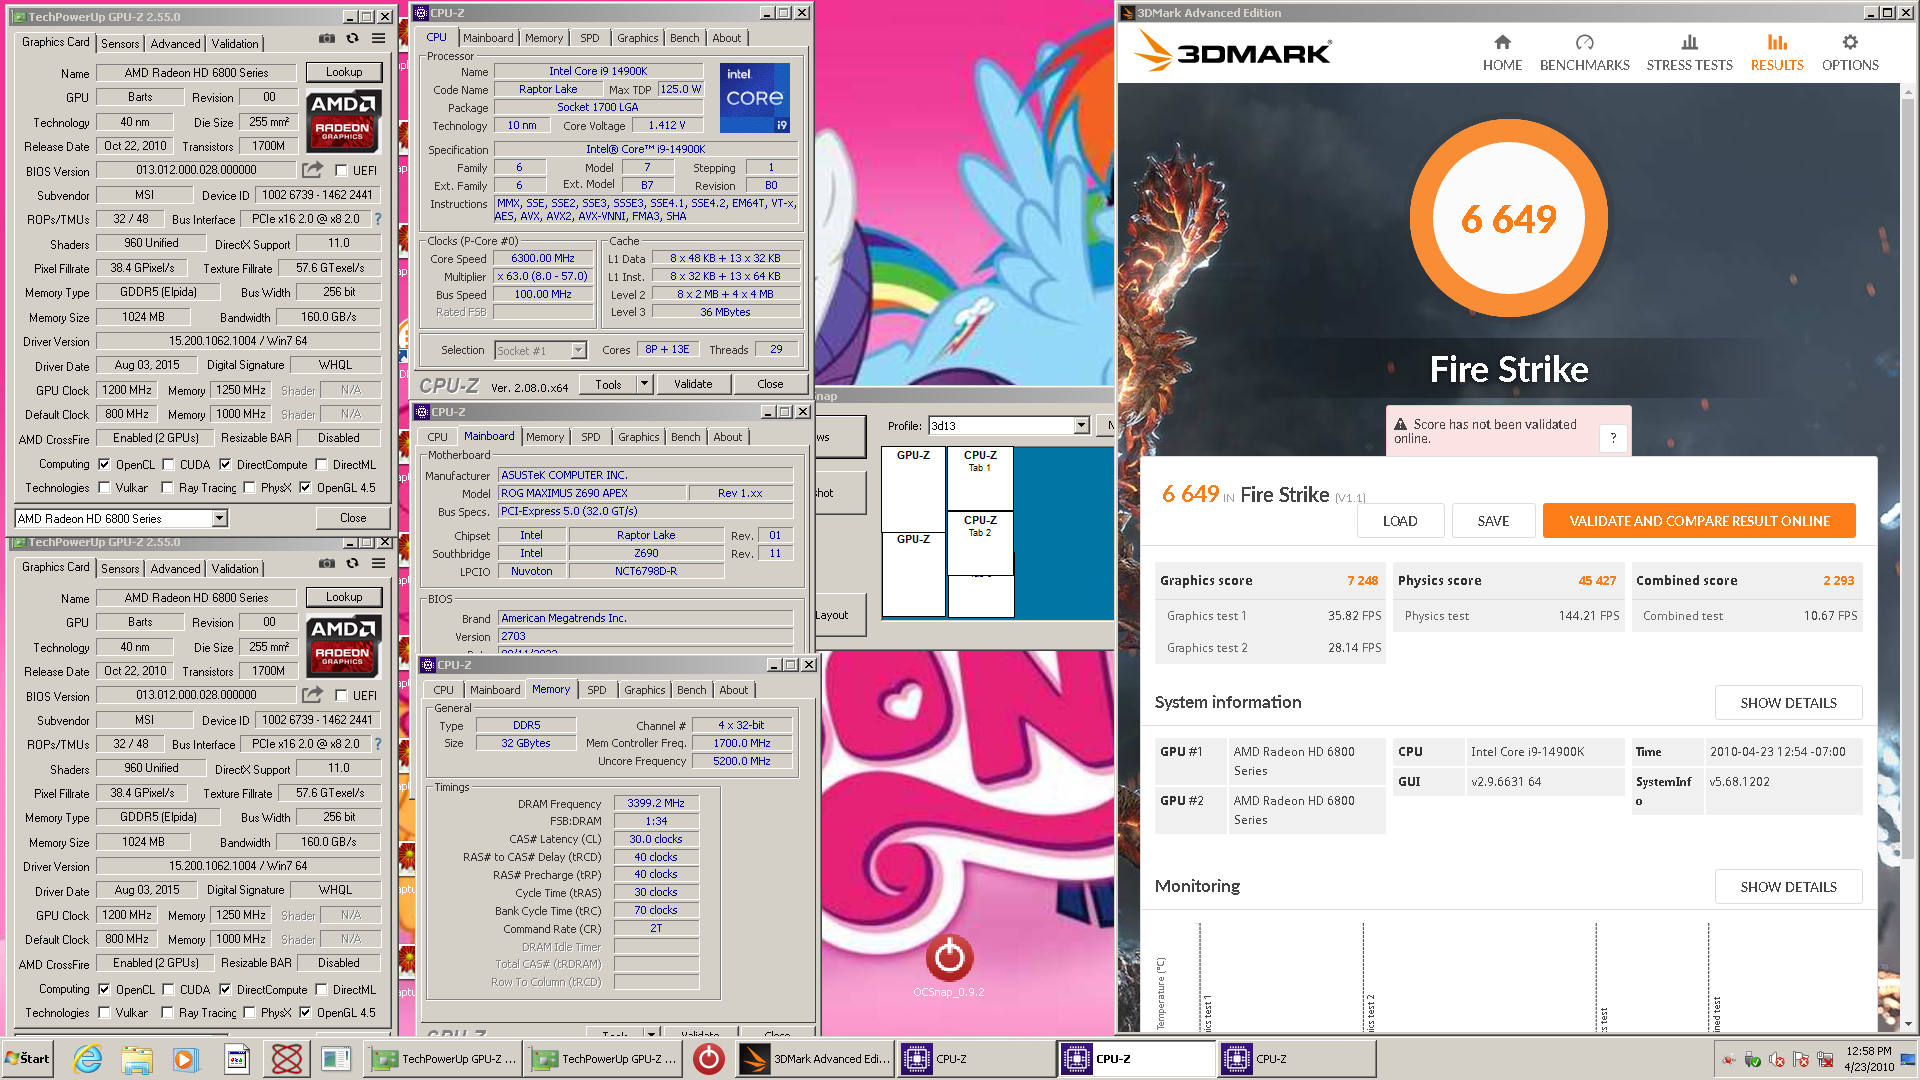Click camera screenshot icon in lower GPU-Z window
The image size is (1920, 1080).
pos(327,563)
